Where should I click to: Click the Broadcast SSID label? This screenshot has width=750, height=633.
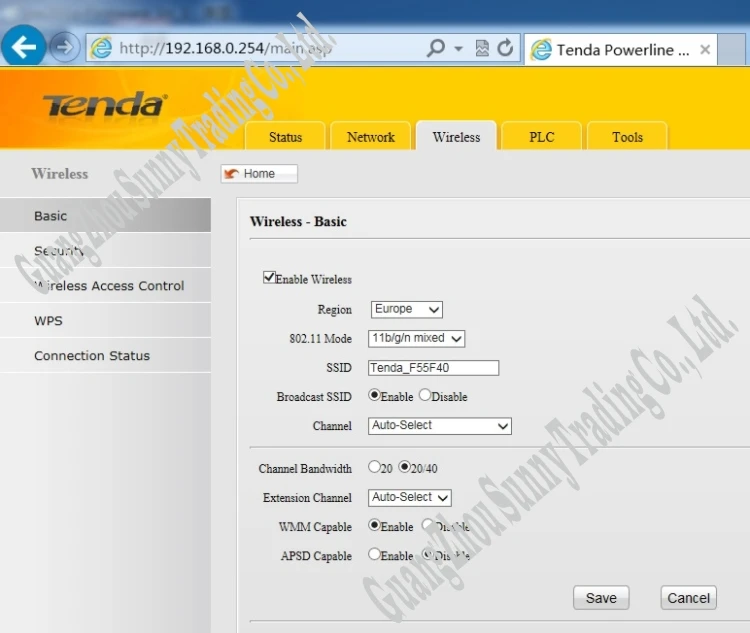pos(314,397)
